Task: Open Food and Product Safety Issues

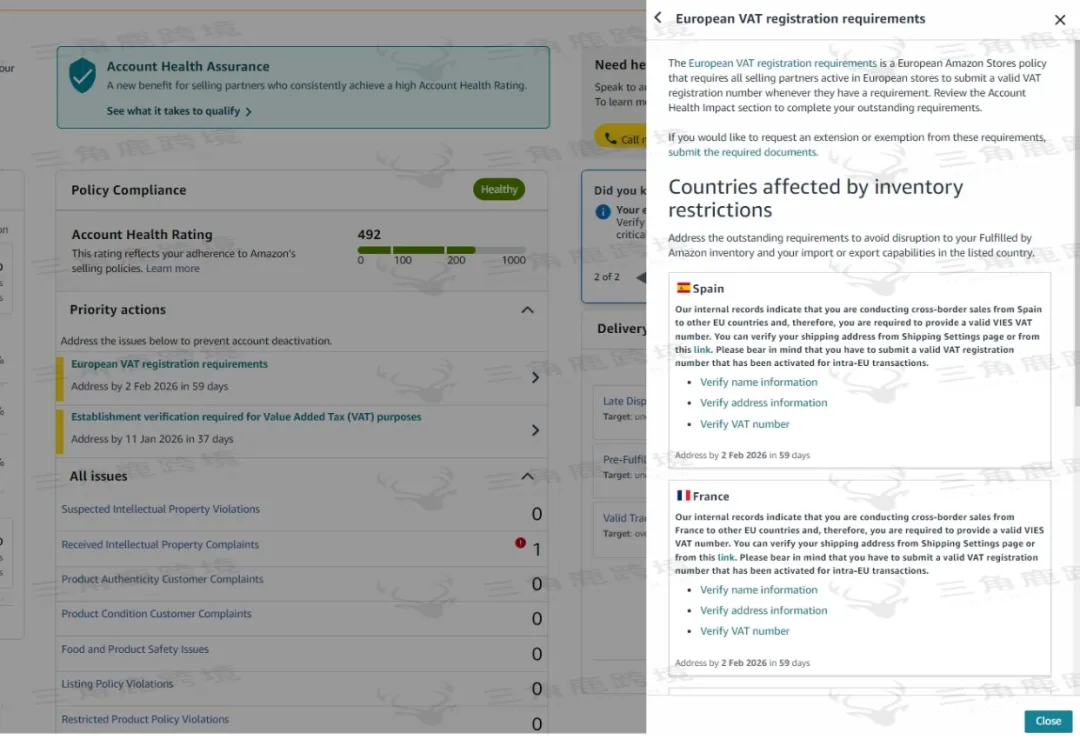Action: pos(135,649)
